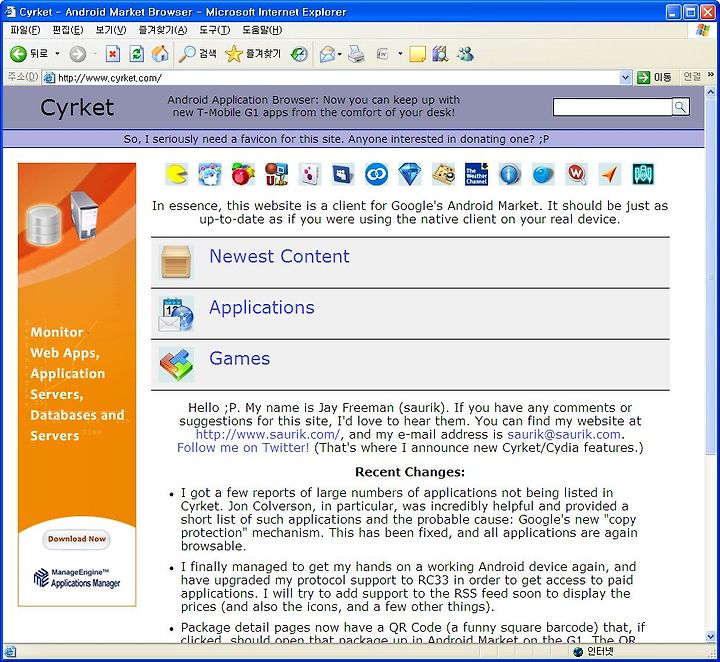720x662 pixels.
Task: Open the Games category link
Action: tap(239, 359)
